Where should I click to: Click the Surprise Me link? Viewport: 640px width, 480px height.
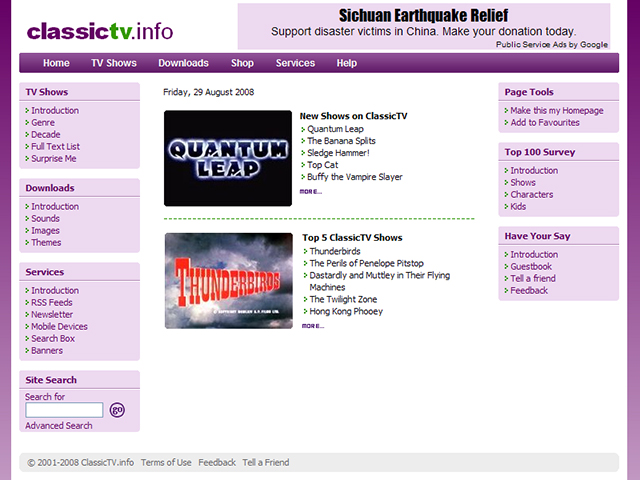pyautogui.click(x=54, y=158)
